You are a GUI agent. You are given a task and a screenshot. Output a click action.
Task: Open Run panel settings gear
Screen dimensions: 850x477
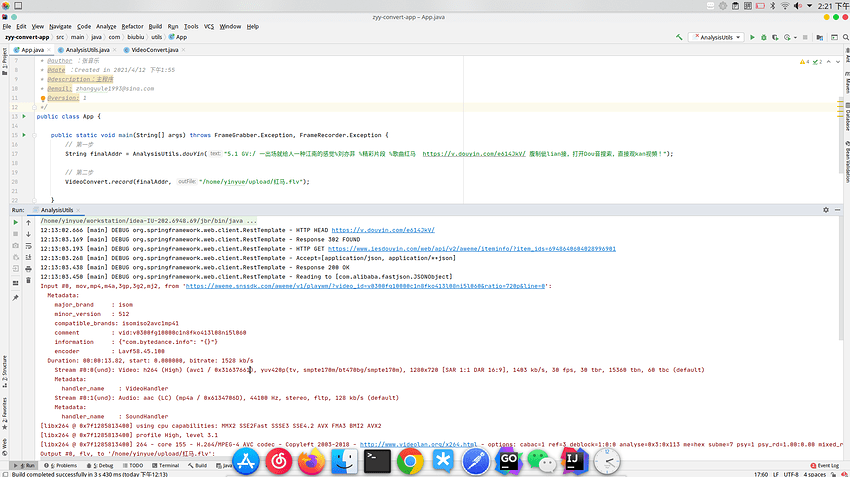point(826,210)
